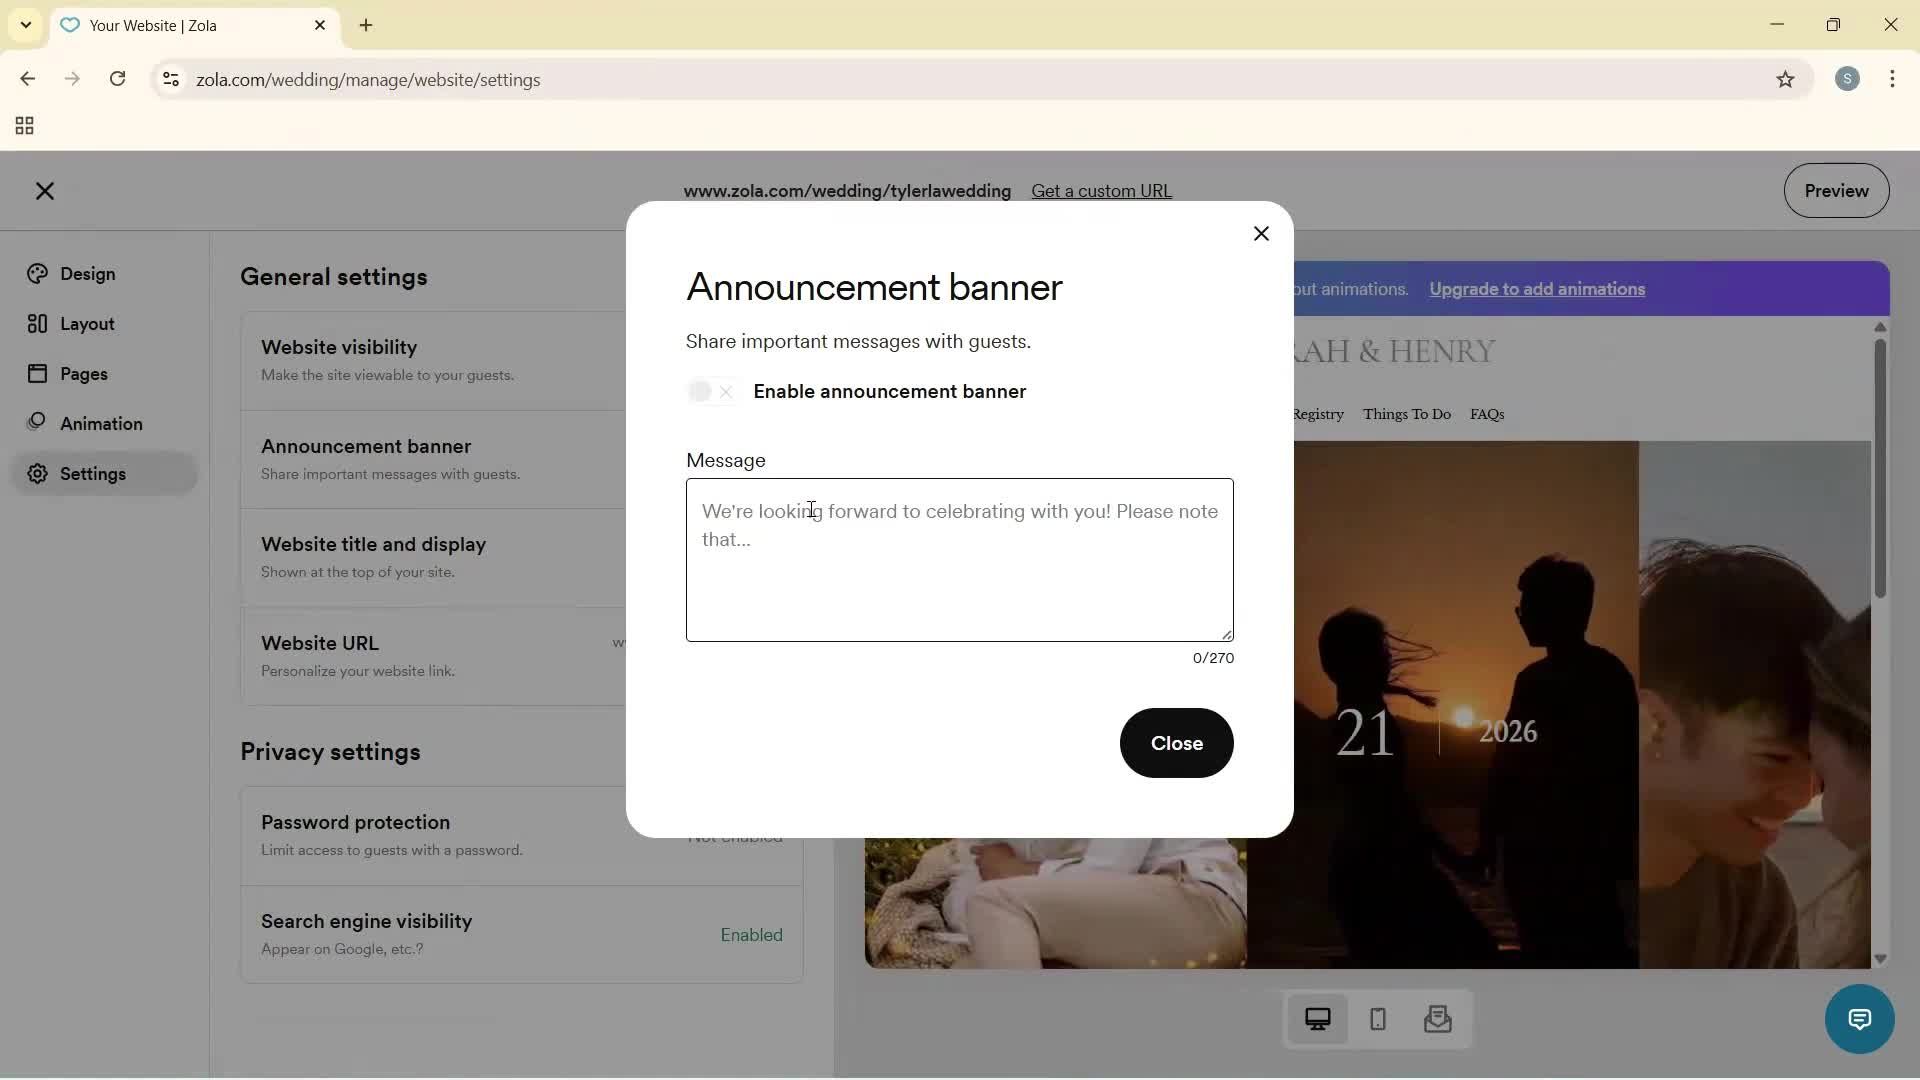Click inside the Message text box
1920x1080 pixels.
click(x=959, y=560)
